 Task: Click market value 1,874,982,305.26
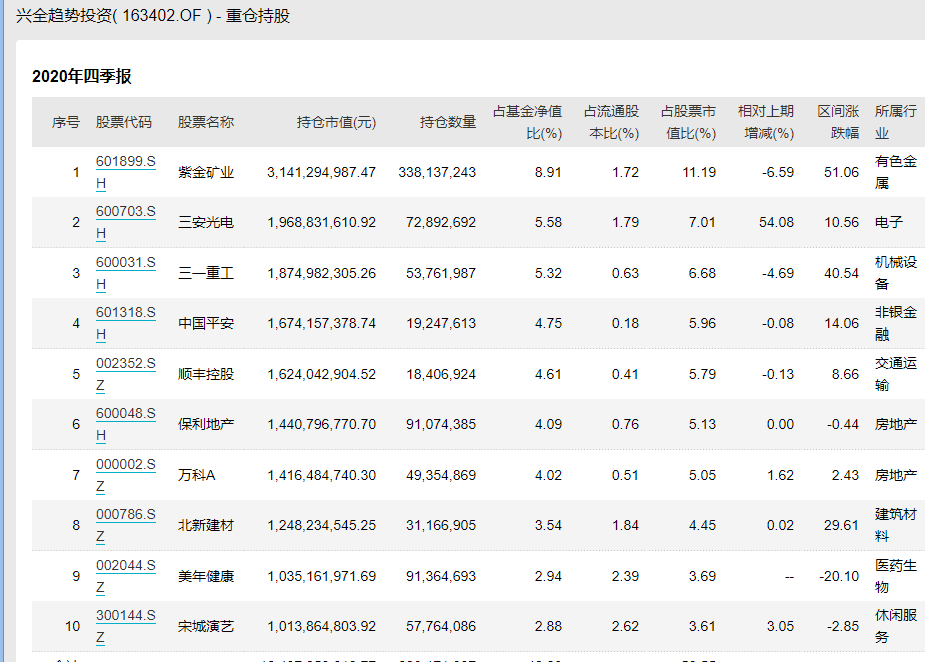pyautogui.click(x=322, y=273)
